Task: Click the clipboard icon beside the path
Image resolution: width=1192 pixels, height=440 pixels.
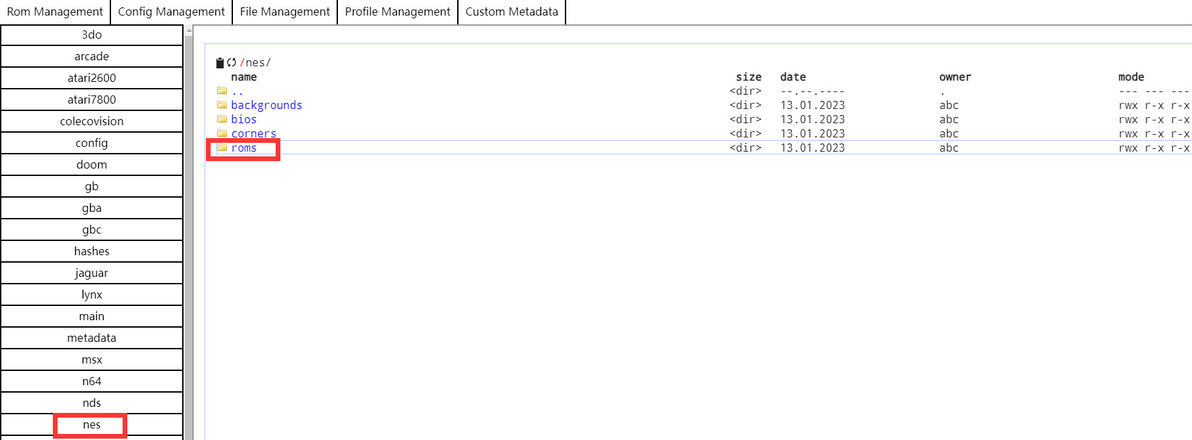Action: click(x=220, y=63)
